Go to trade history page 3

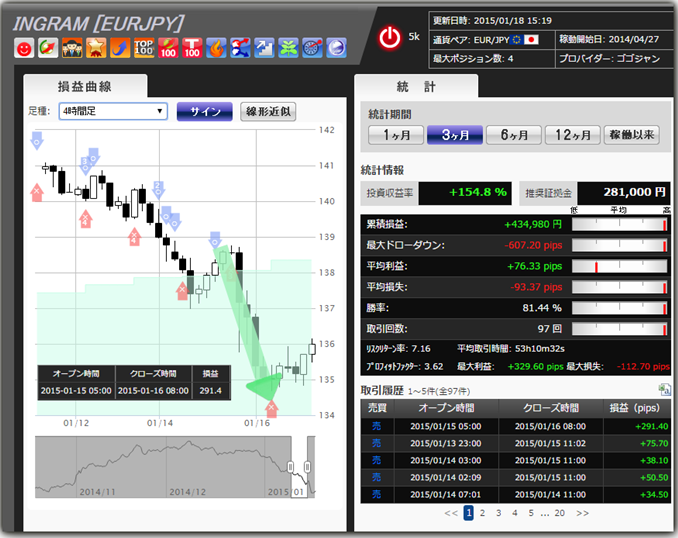499,513
